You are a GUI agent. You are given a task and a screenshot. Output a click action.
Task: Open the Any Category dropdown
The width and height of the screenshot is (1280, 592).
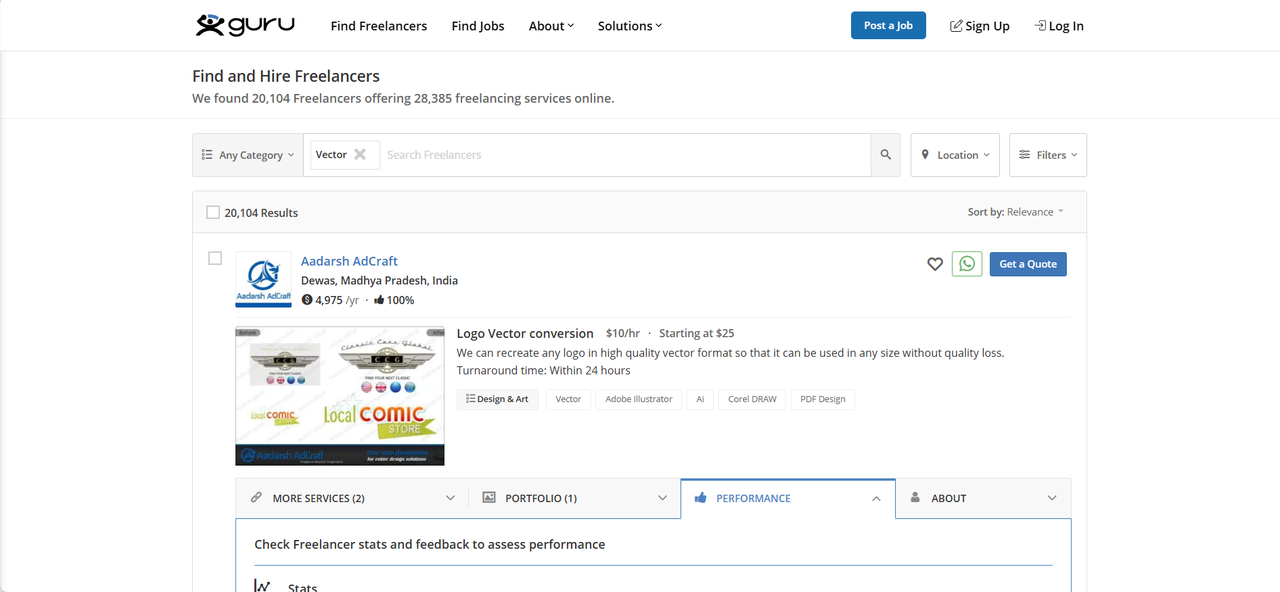click(x=248, y=155)
